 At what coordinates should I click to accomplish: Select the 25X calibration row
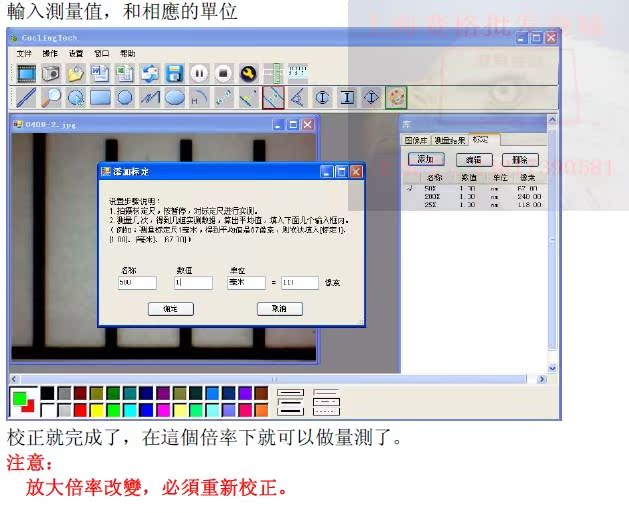[x=475, y=205]
